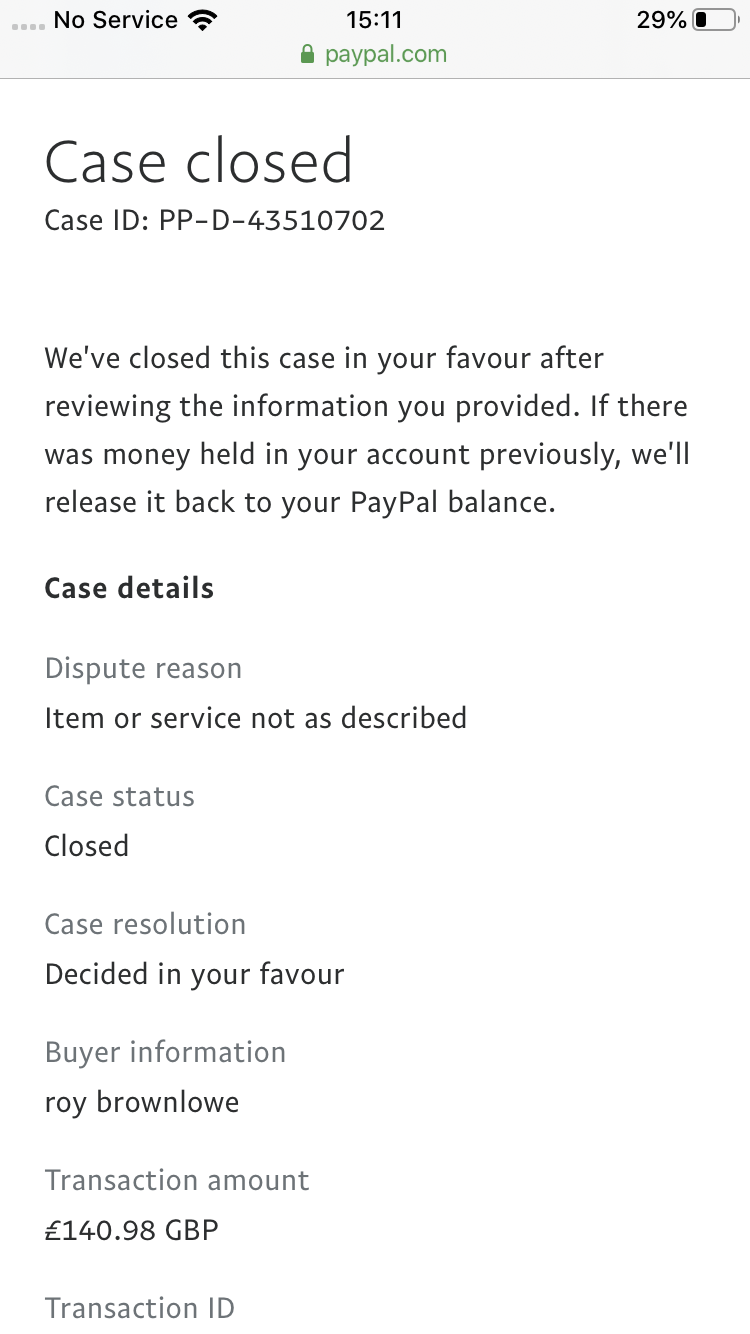750x1334 pixels.
Task: Tap the Transaction ID label
Action: (x=140, y=1308)
